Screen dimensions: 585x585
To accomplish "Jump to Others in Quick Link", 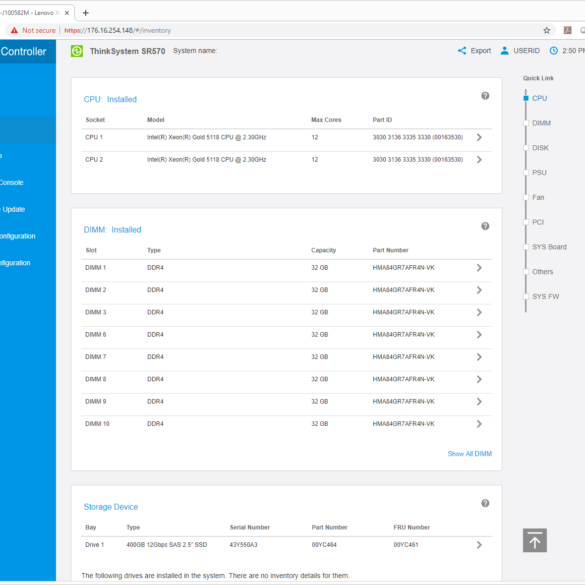I will click(x=542, y=272).
